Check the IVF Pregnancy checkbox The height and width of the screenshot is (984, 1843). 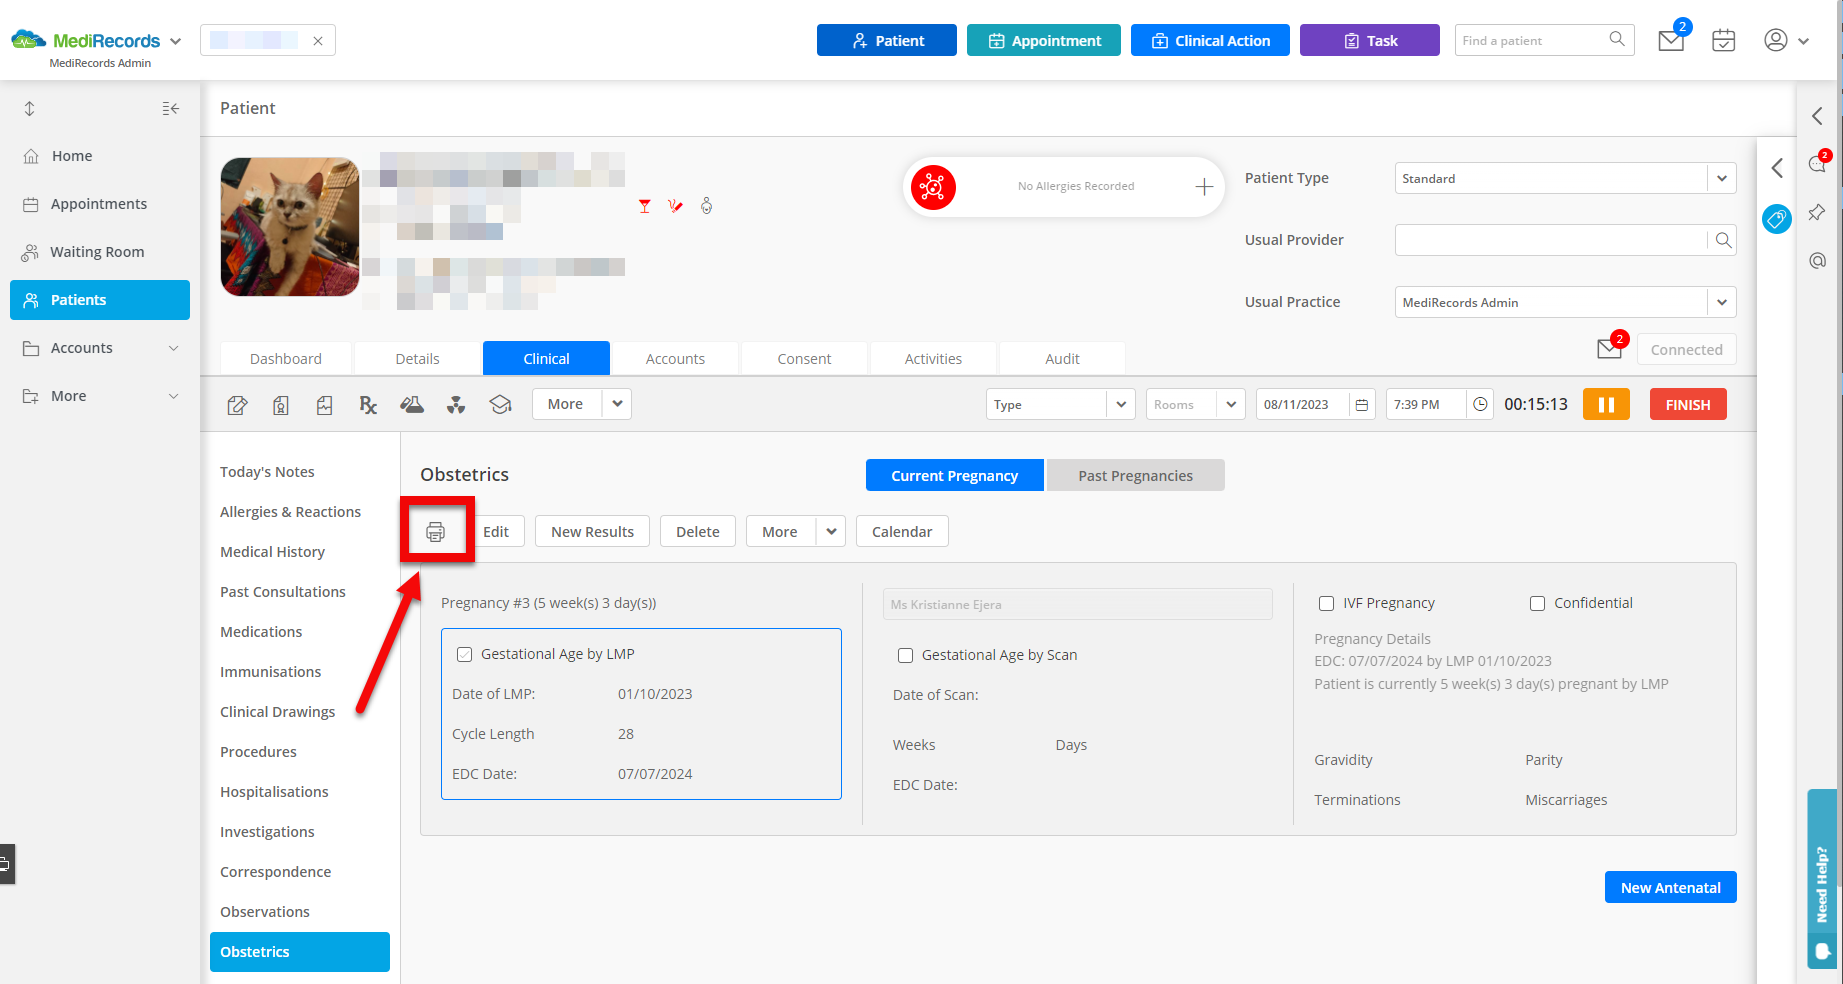click(x=1326, y=603)
